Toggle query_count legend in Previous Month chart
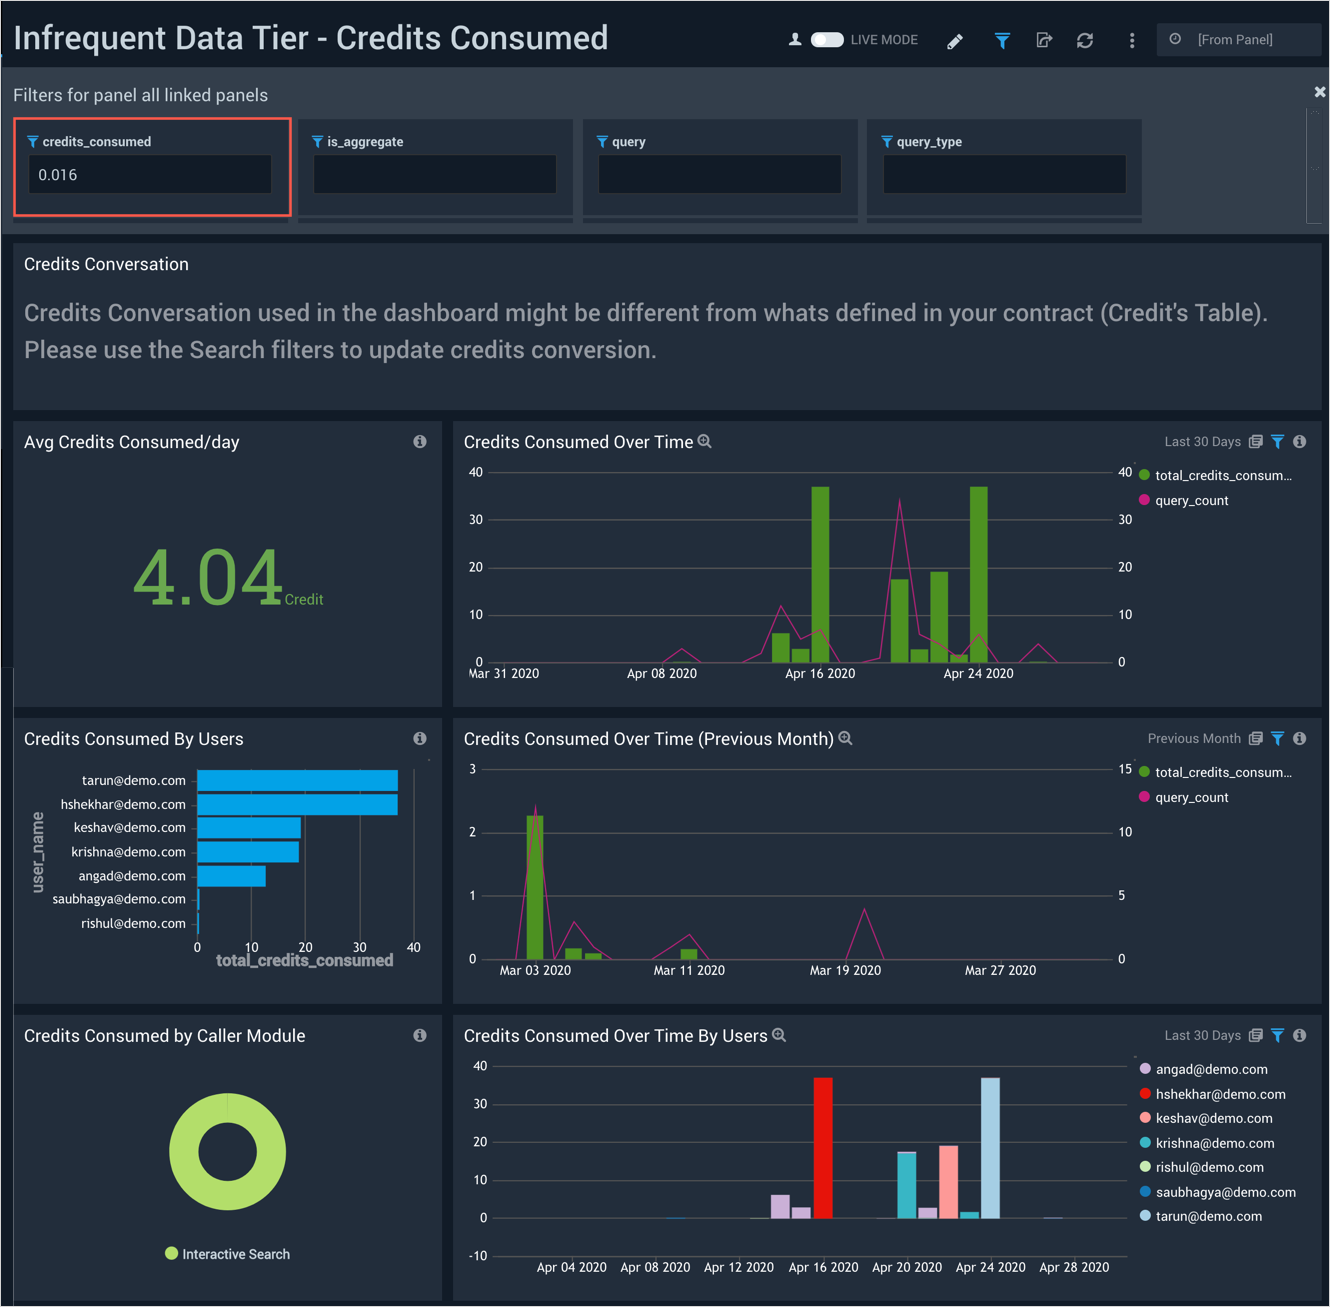Screen dimensions: 1330x1307 [1191, 798]
